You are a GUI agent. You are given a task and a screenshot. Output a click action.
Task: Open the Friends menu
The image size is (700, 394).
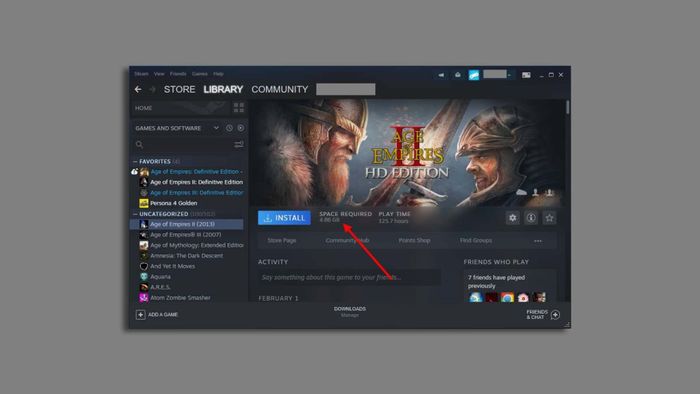pos(178,74)
